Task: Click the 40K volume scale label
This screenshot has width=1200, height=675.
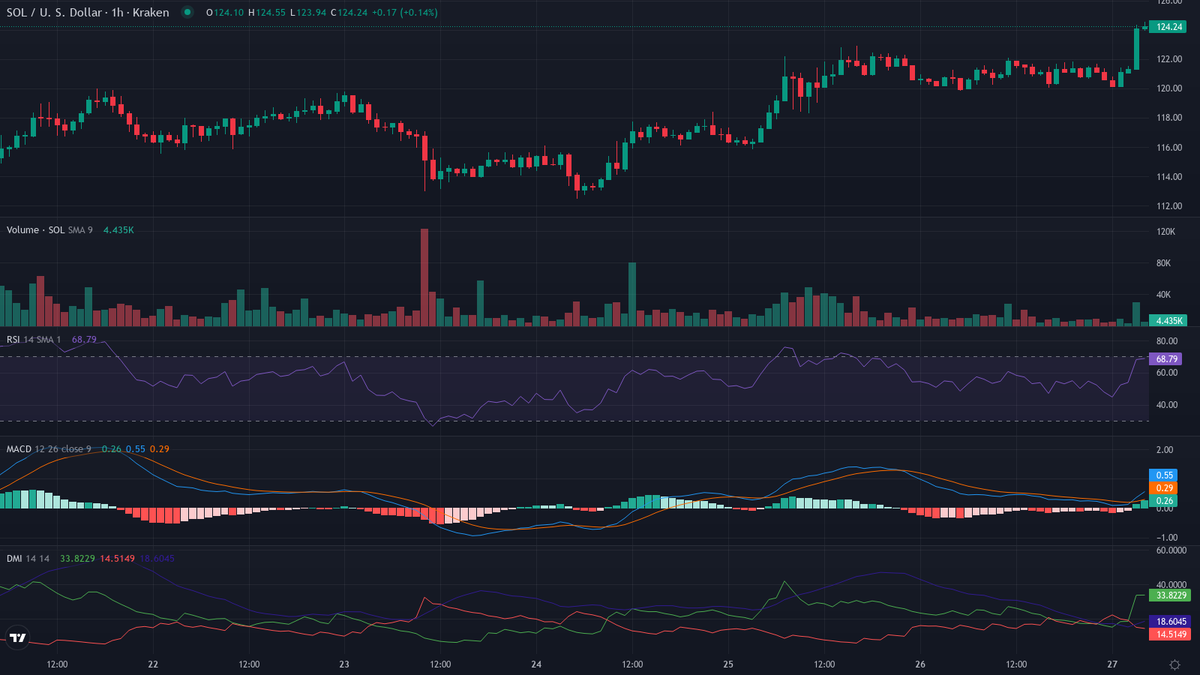Action: 1164,295
